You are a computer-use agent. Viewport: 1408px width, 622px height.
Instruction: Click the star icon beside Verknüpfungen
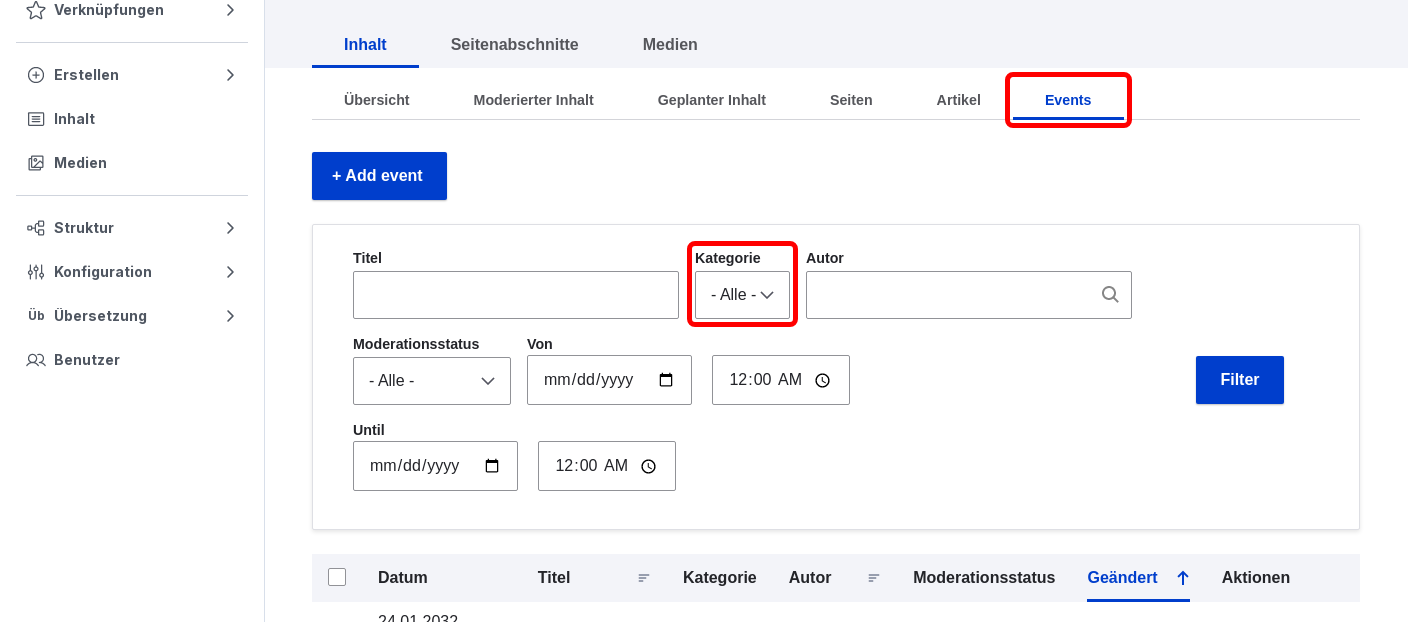pyautogui.click(x=36, y=10)
